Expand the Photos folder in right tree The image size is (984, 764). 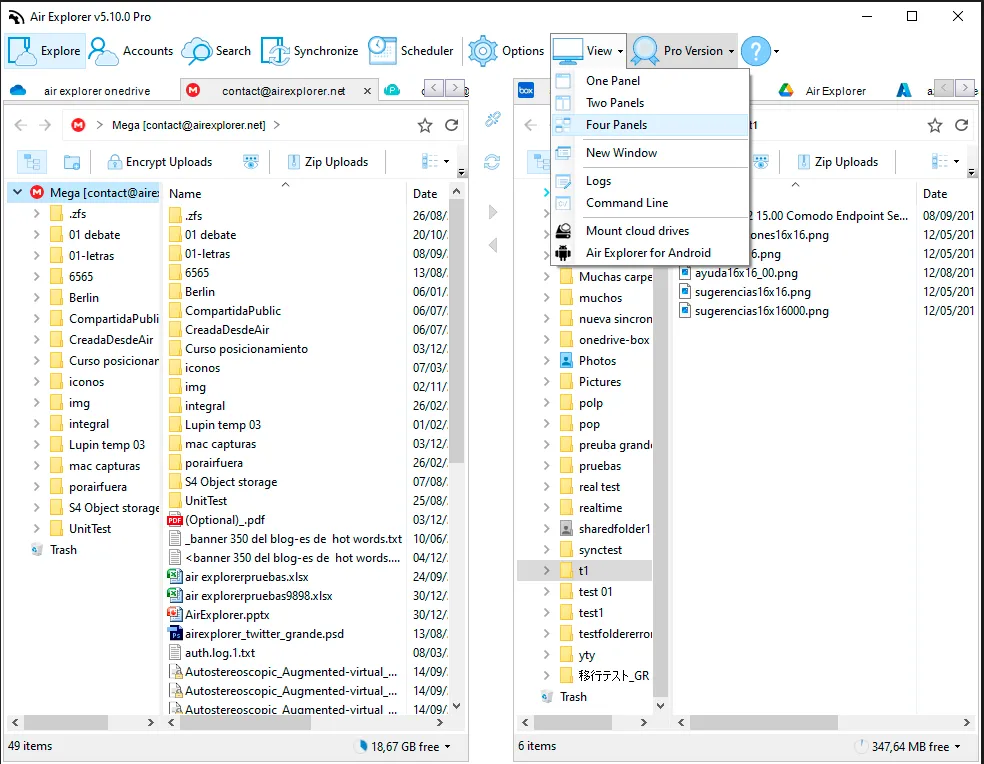[547, 361]
